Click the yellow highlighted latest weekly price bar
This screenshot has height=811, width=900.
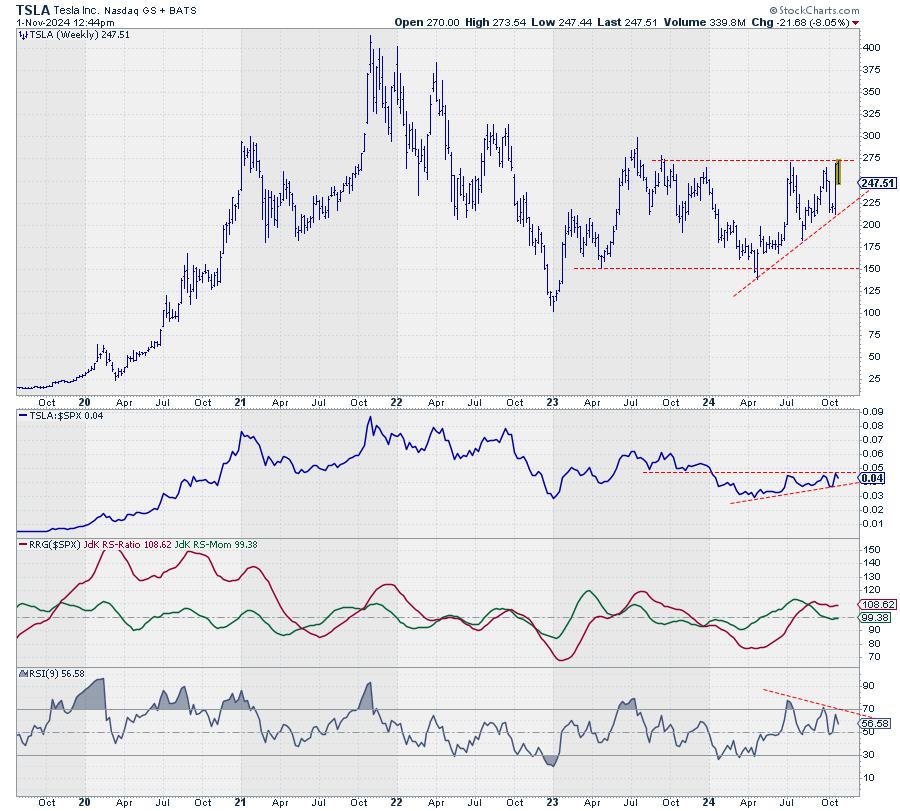(x=839, y=172)
